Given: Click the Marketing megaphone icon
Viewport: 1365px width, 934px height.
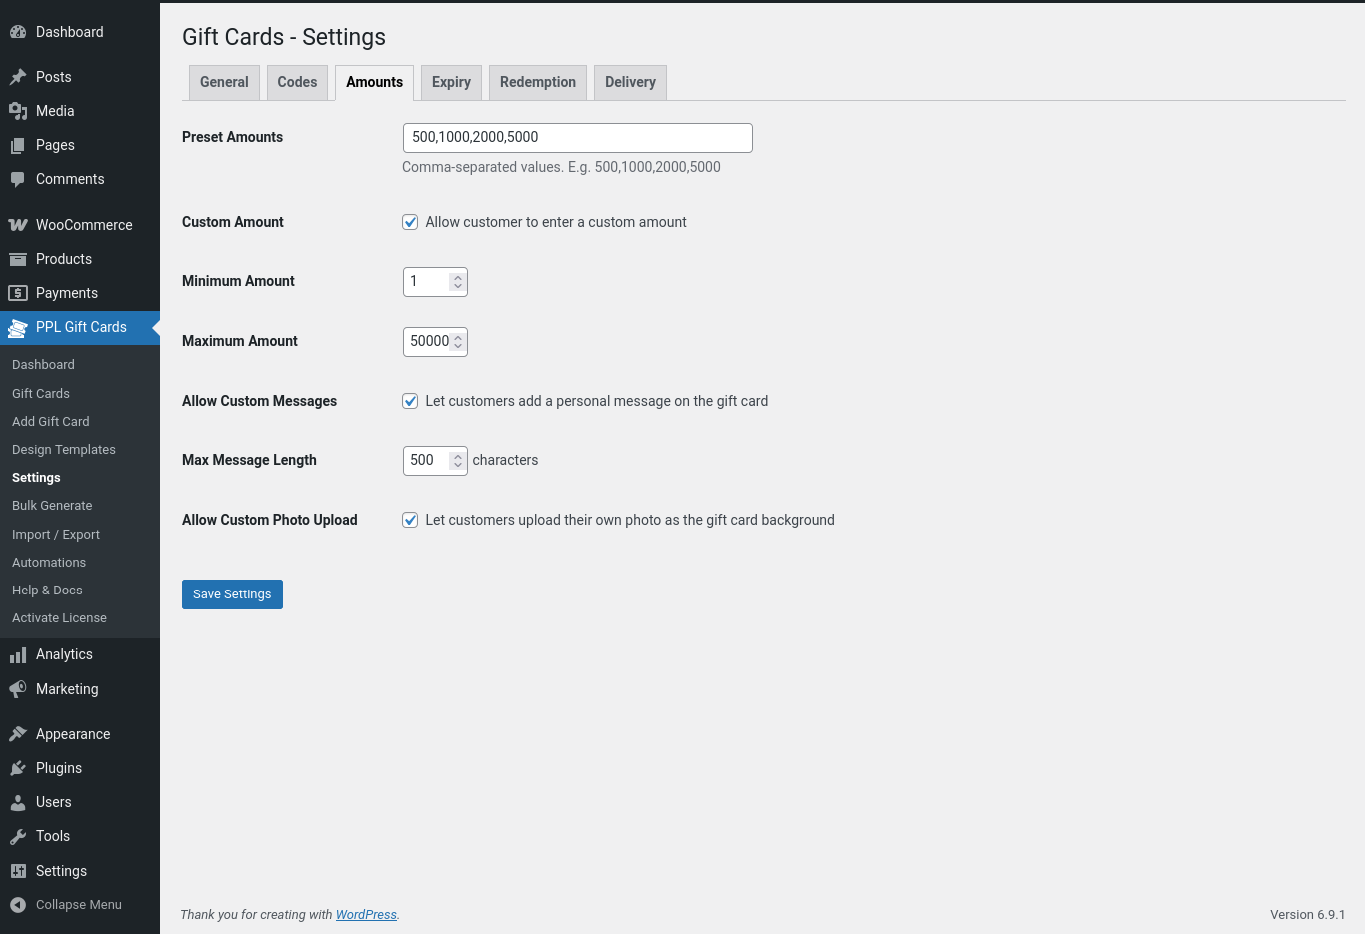Looking at the screenshot, I should pos(18,689).
